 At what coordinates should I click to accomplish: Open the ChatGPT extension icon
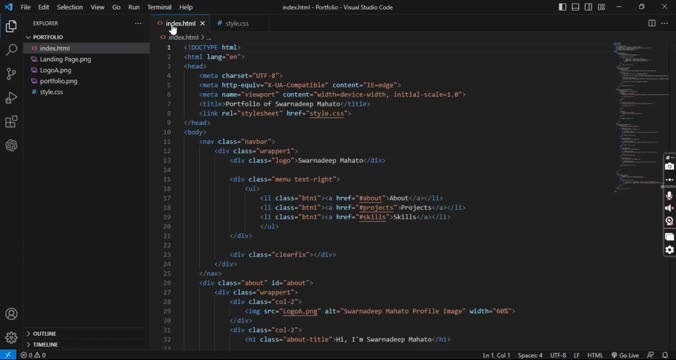click(x=11, y=145)
